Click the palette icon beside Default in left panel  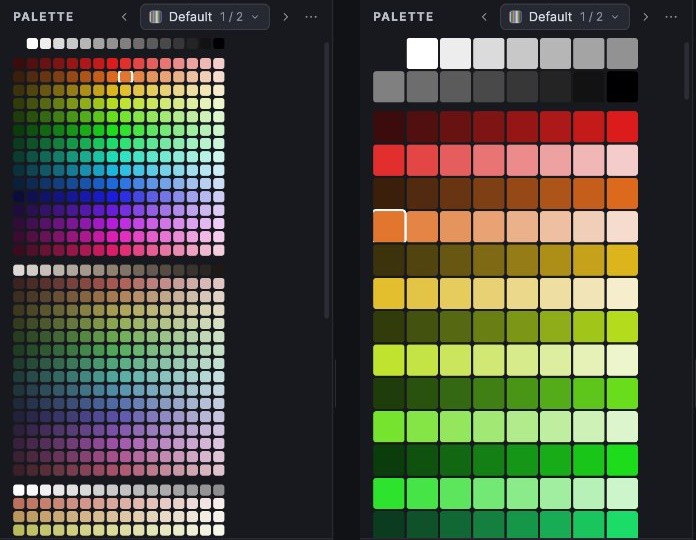click(155, 17)
